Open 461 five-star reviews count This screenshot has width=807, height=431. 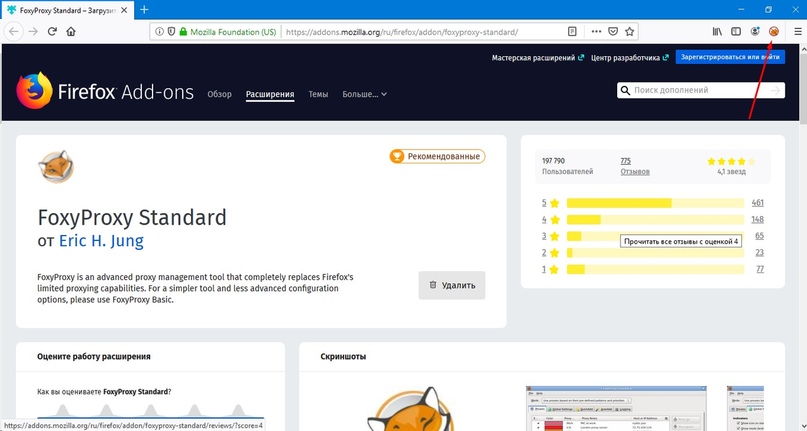point(758,203)
